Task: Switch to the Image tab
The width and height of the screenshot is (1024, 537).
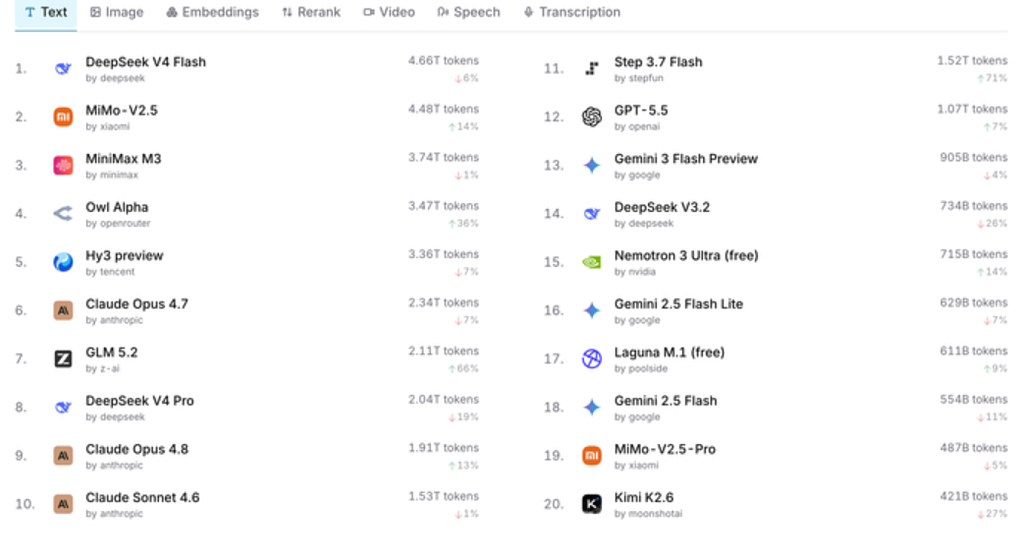Action: pyautogui.click(x=117, y=12)
